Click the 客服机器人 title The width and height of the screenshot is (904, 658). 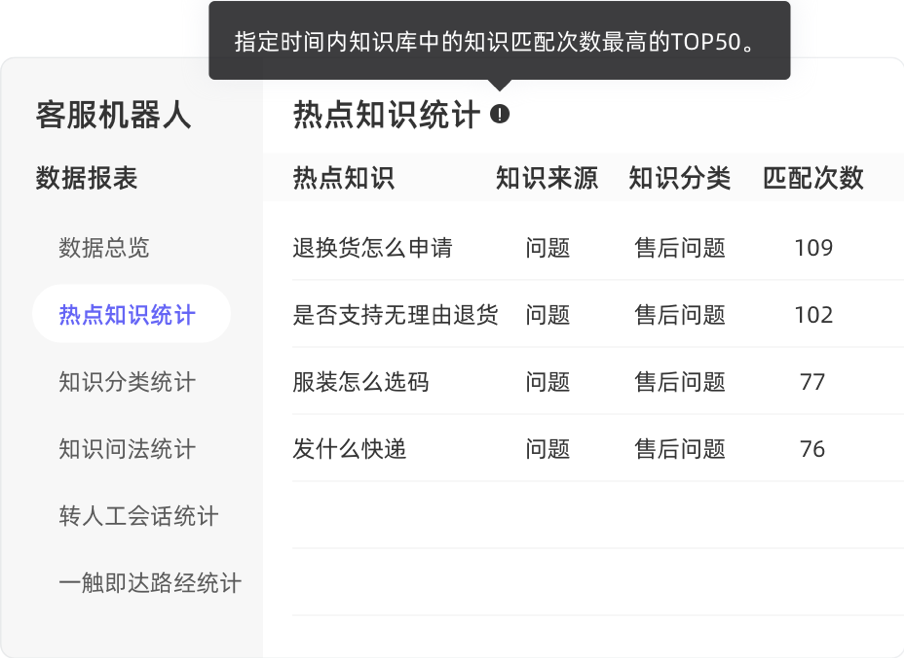click(x=113, y=115)
